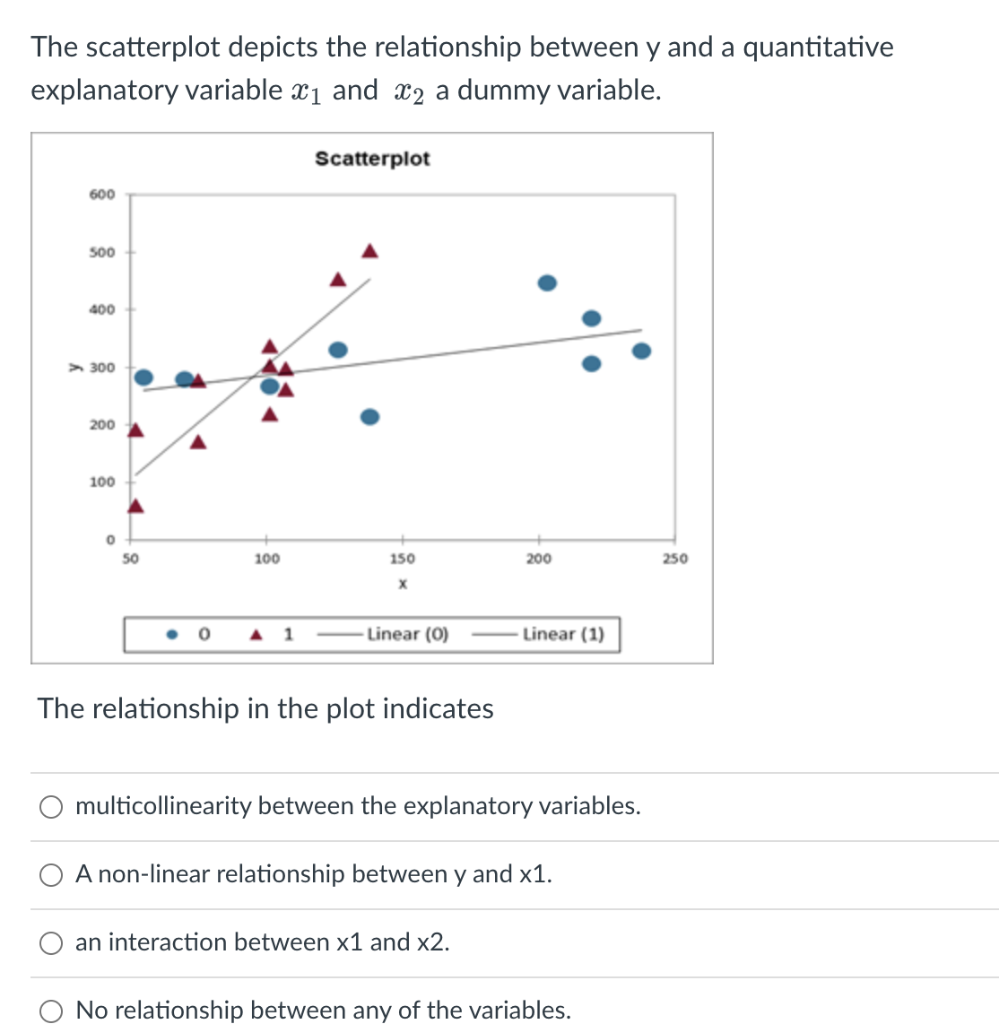This screenshot has height=1024, width=999.
Task: Click the lowest red triangle near y=60
Action: point(135,505)
